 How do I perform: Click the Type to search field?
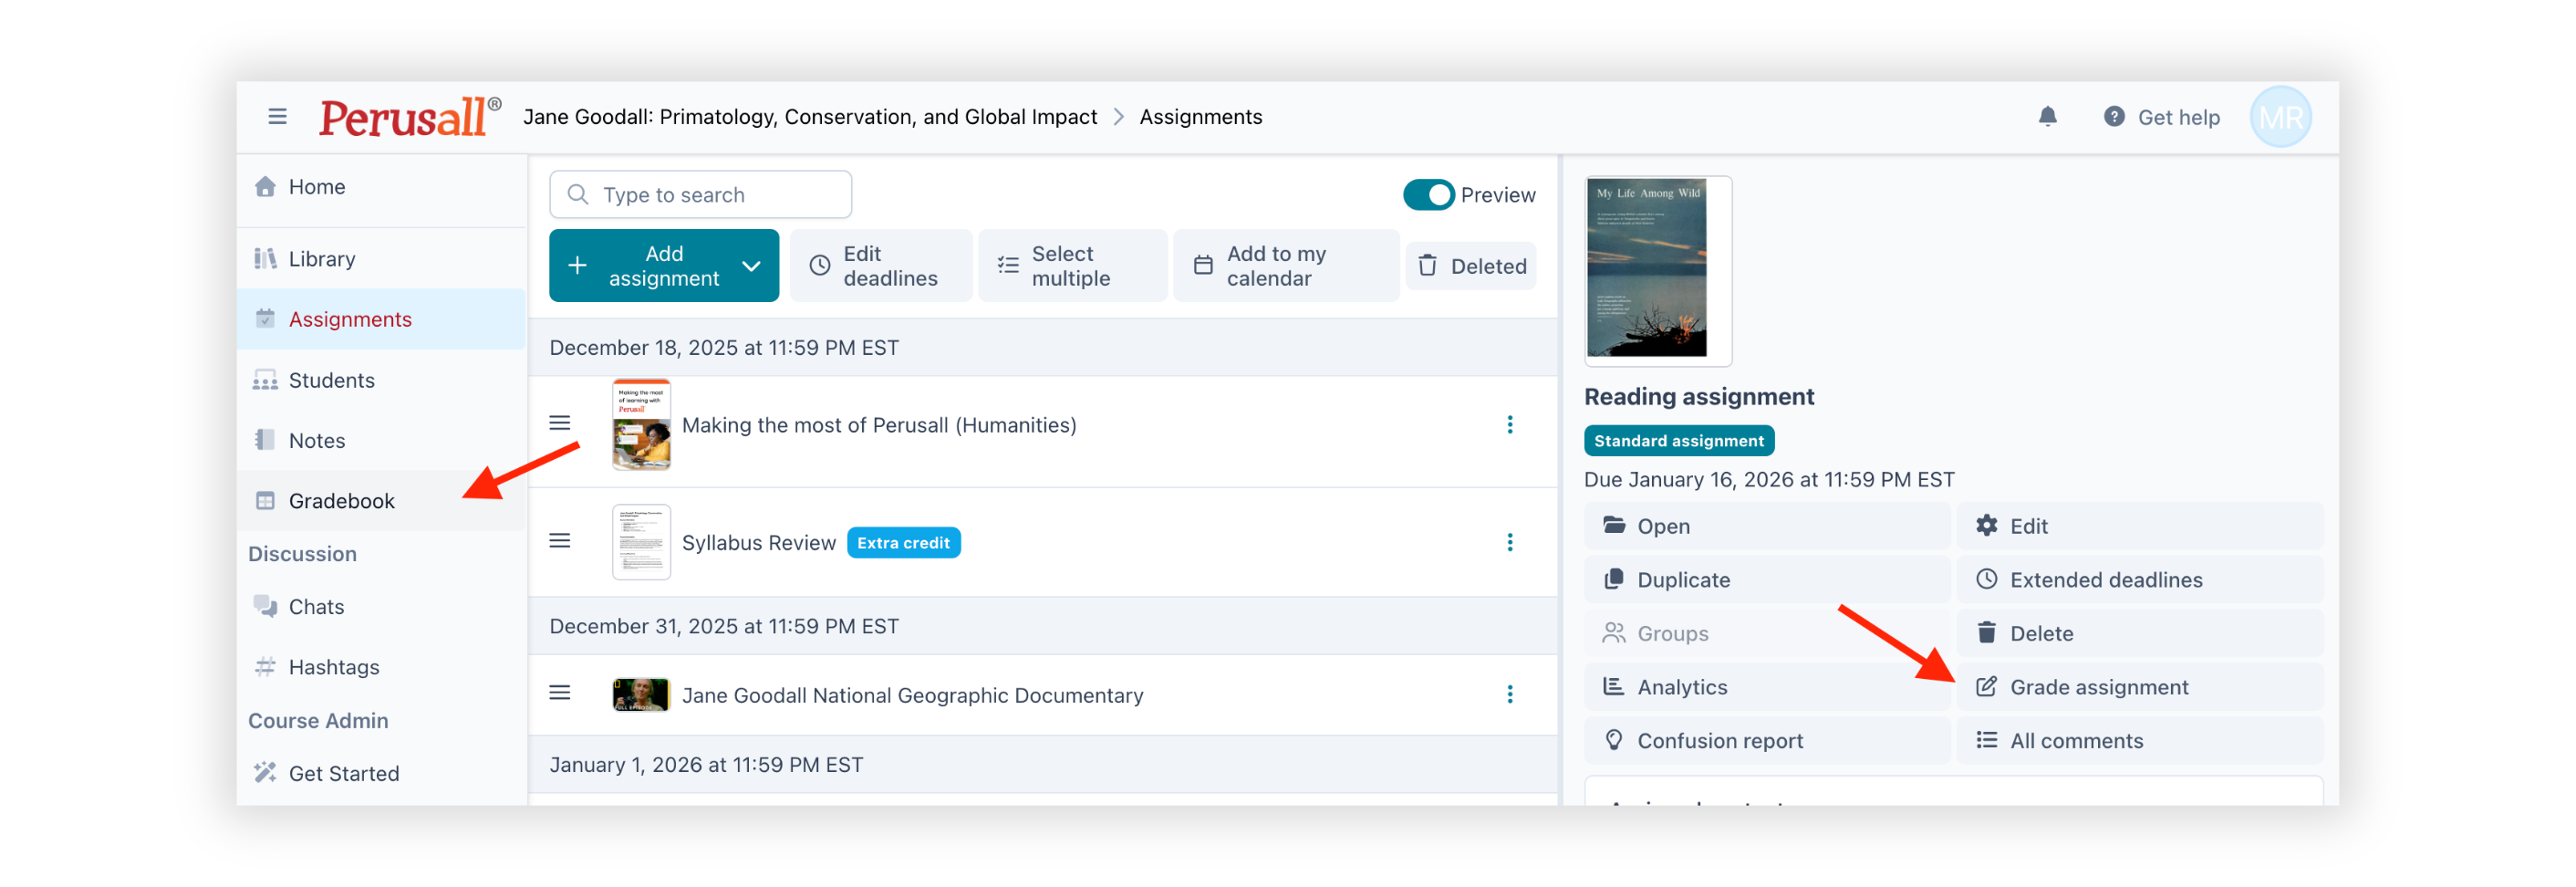tap(700, 195)
